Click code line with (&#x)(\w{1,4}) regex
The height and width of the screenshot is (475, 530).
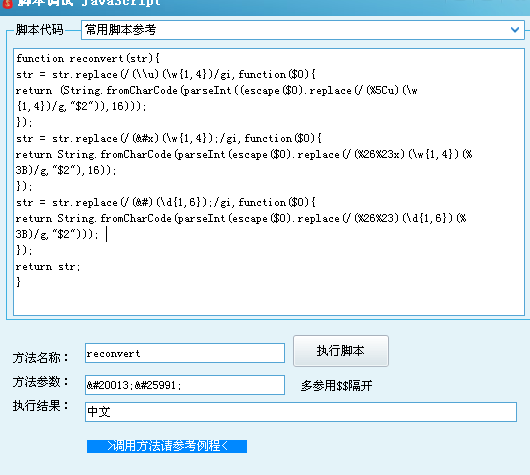tap(168, 139)
